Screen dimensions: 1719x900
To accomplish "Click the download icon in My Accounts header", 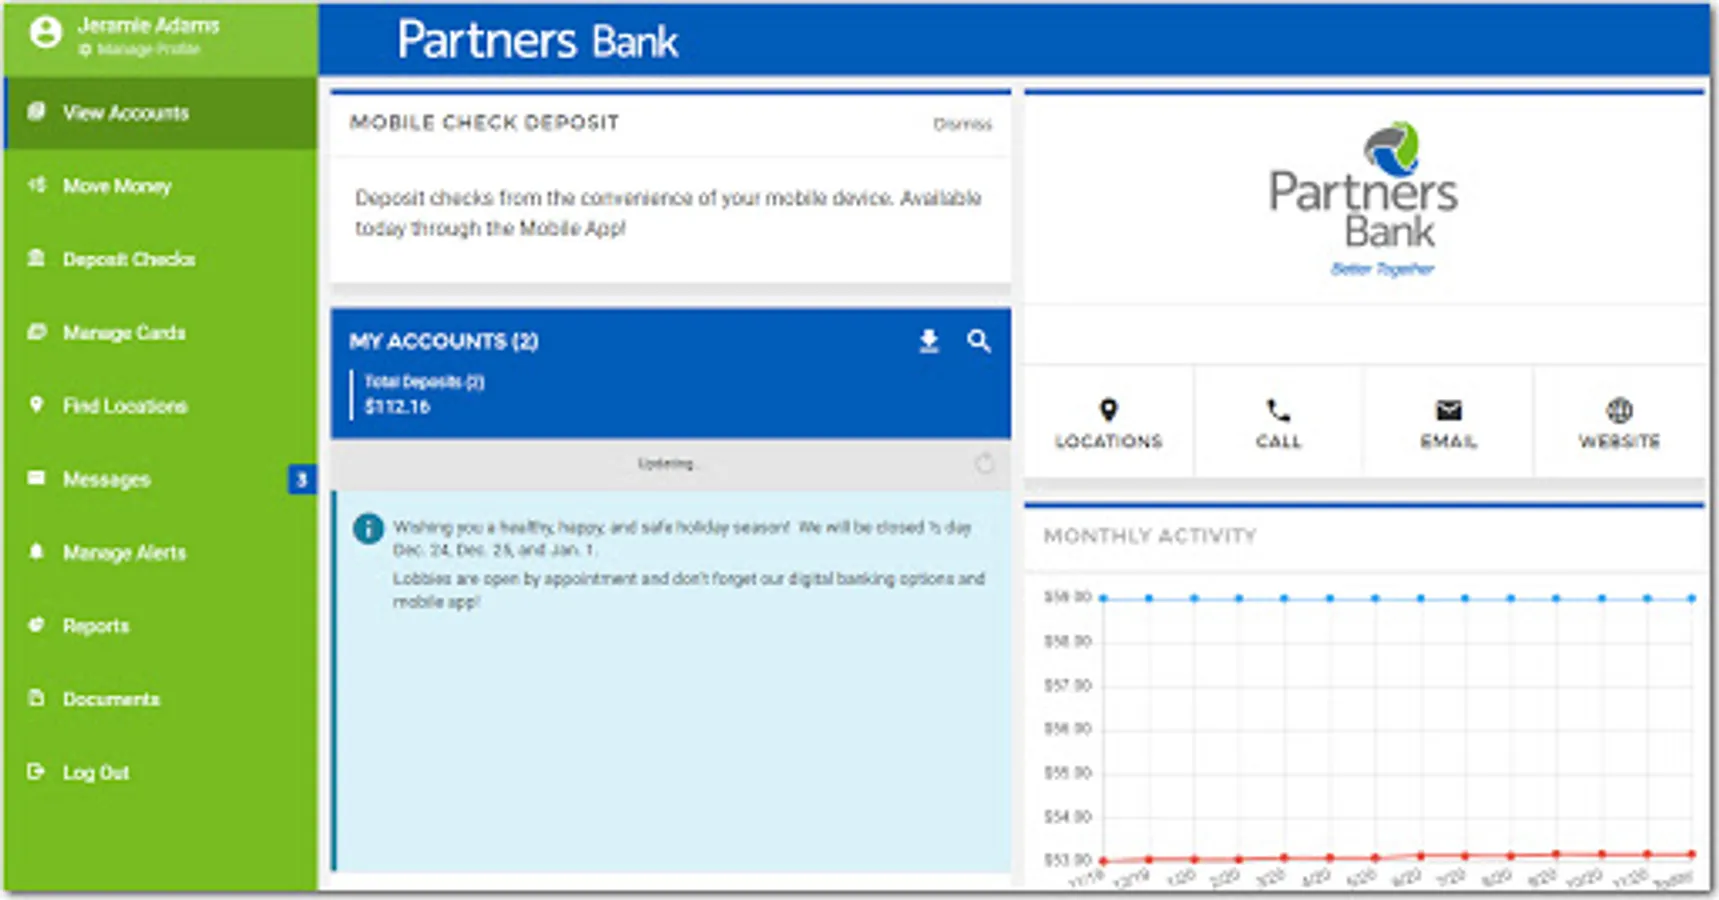I will (928, 341).
